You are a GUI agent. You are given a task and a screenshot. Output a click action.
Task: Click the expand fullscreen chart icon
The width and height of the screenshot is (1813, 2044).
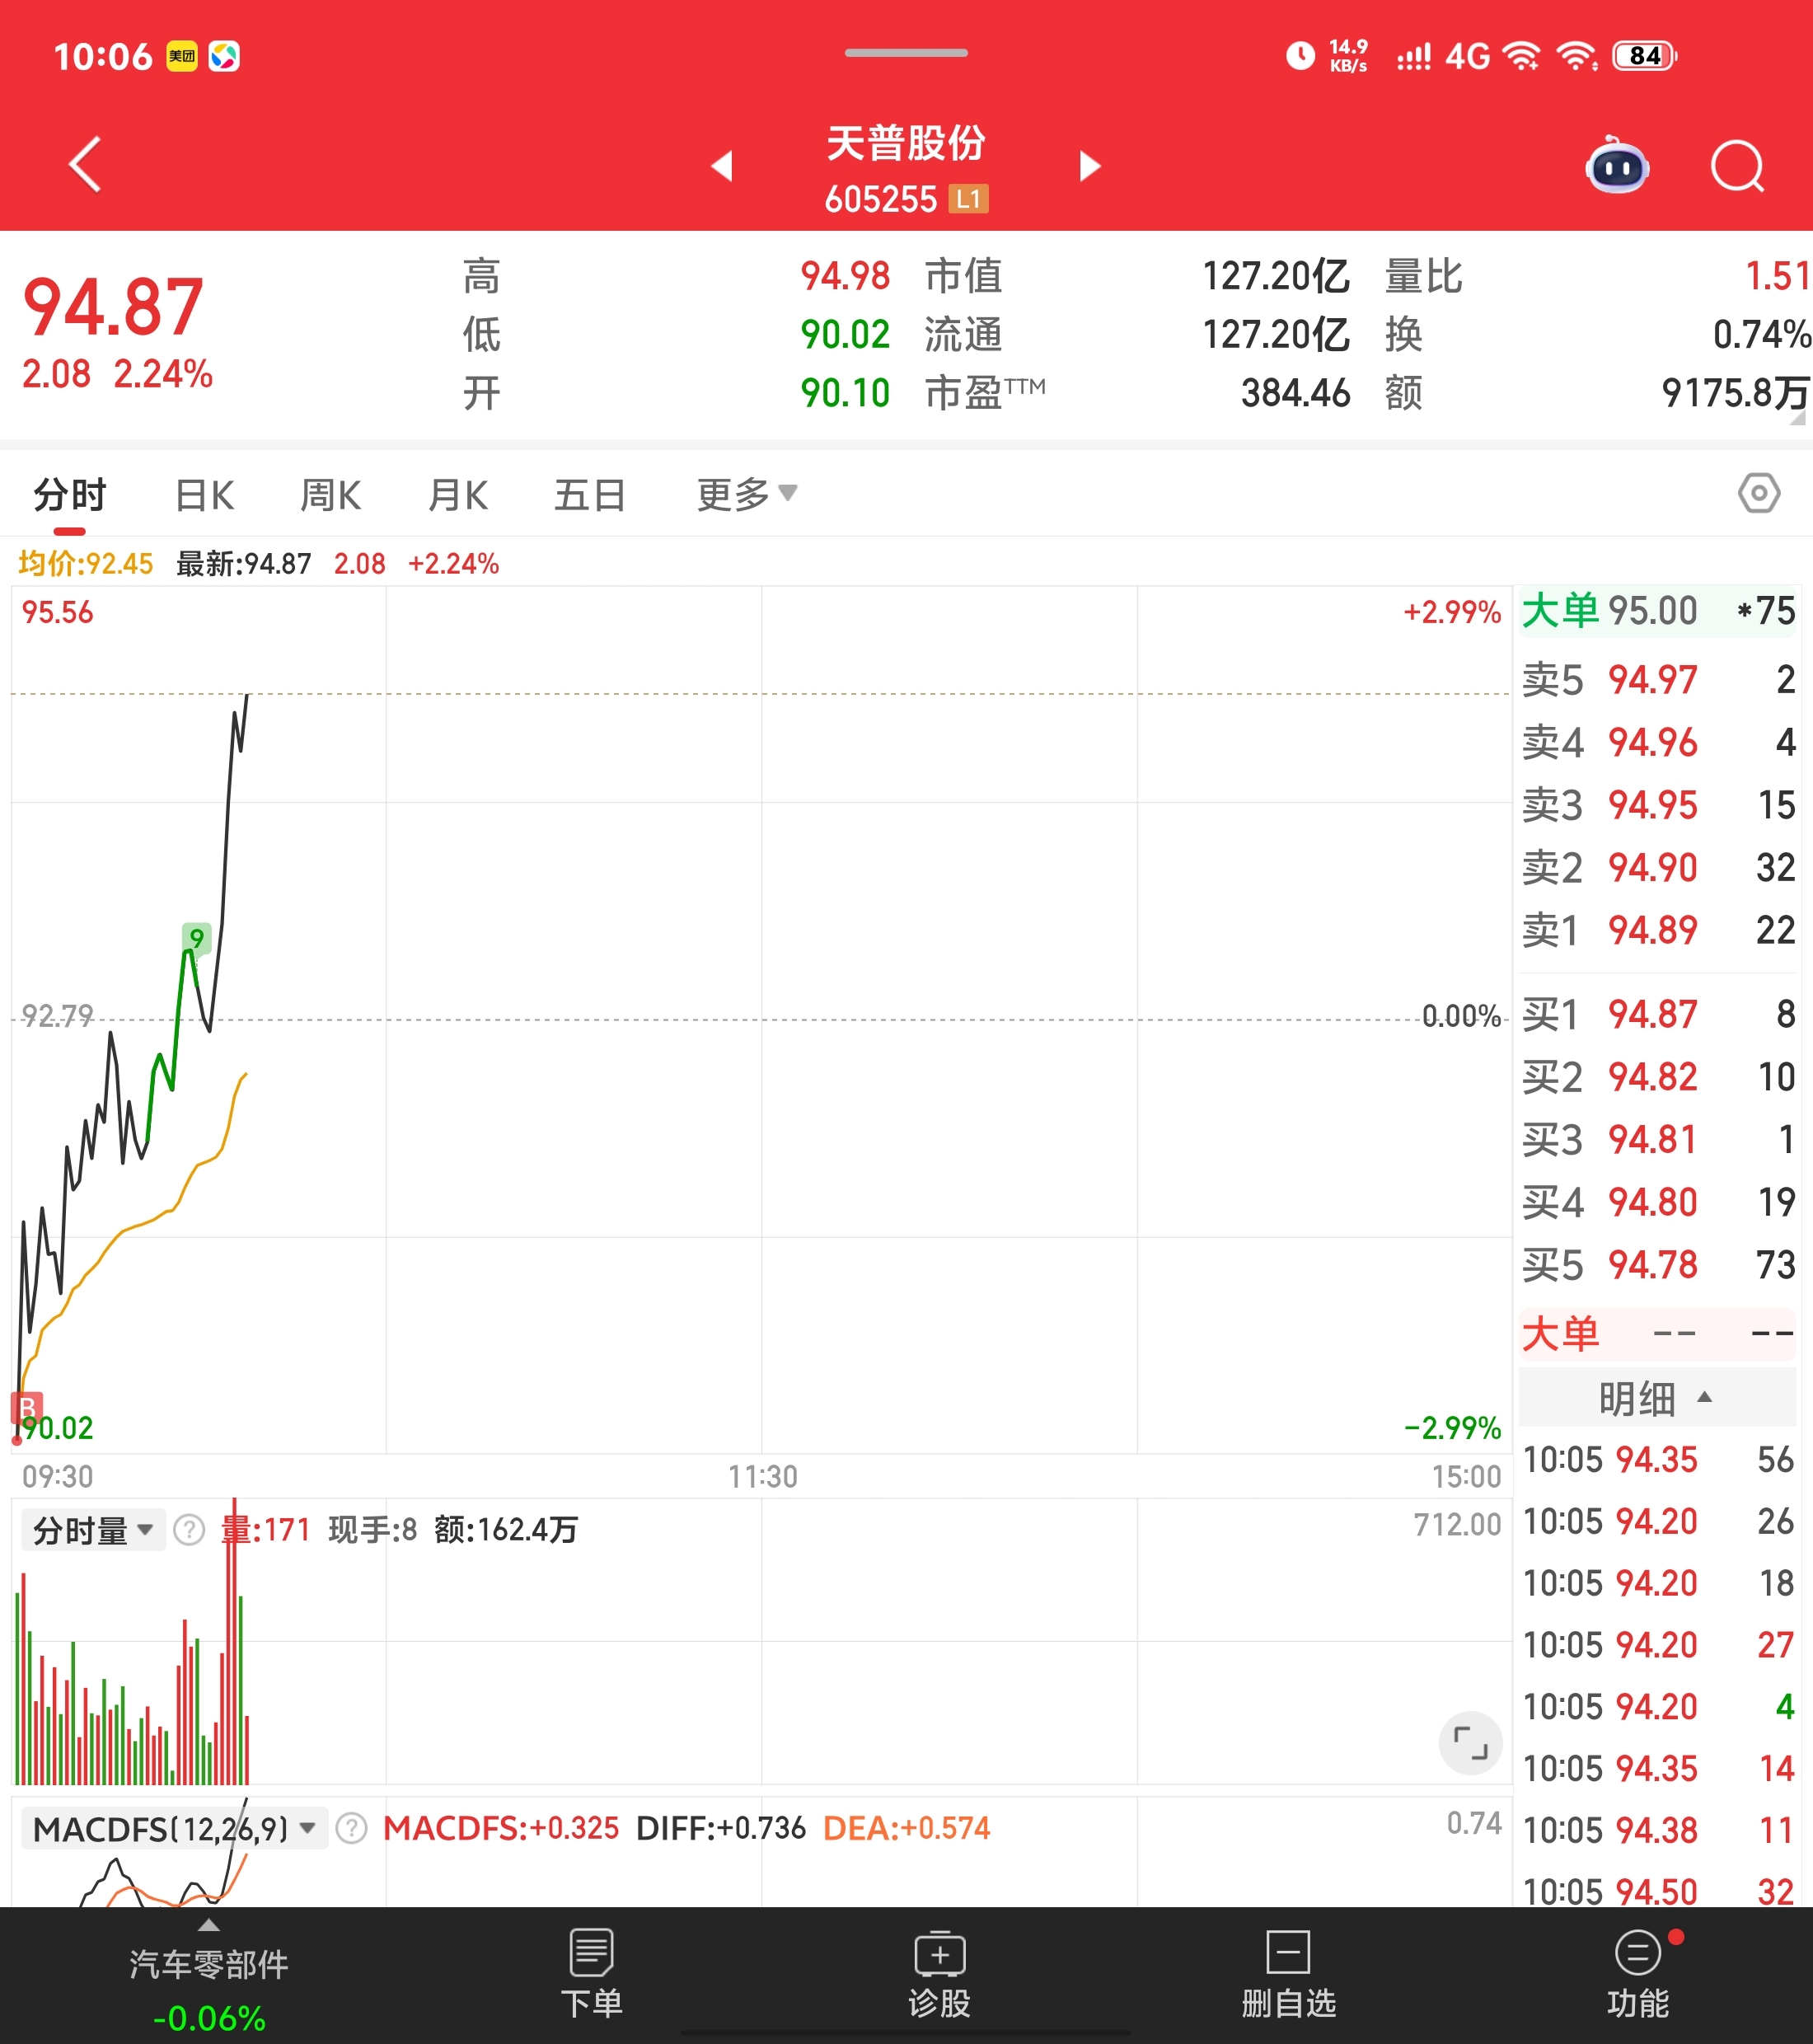[x=1470, y=1743]
